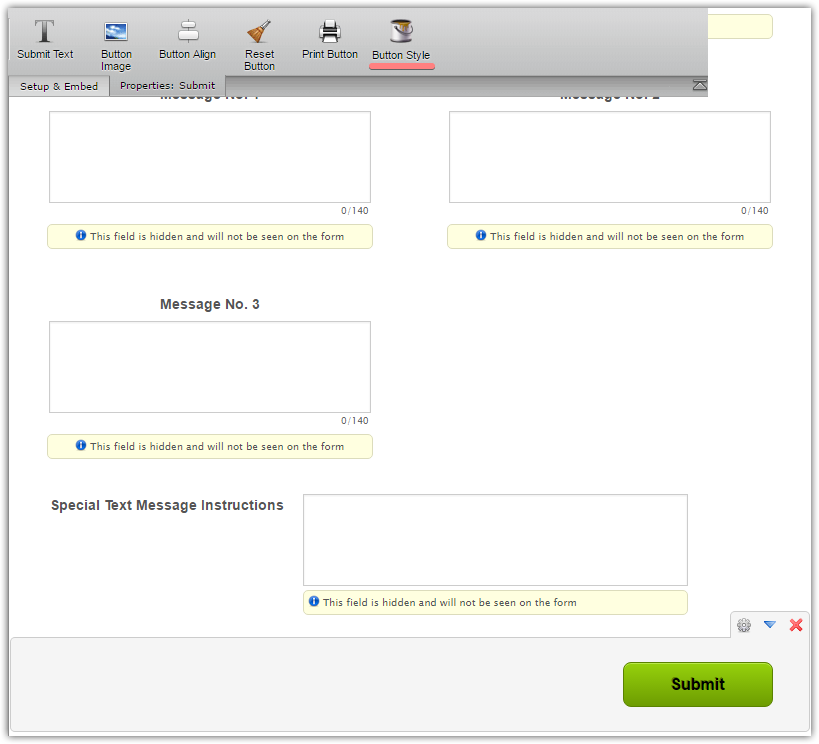
Task: Click the top-right message text area
Action: [x=610, y=157]
